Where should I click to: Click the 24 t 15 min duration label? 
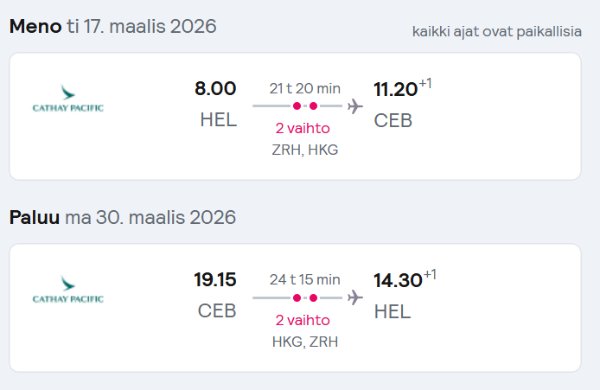point(305,280)
